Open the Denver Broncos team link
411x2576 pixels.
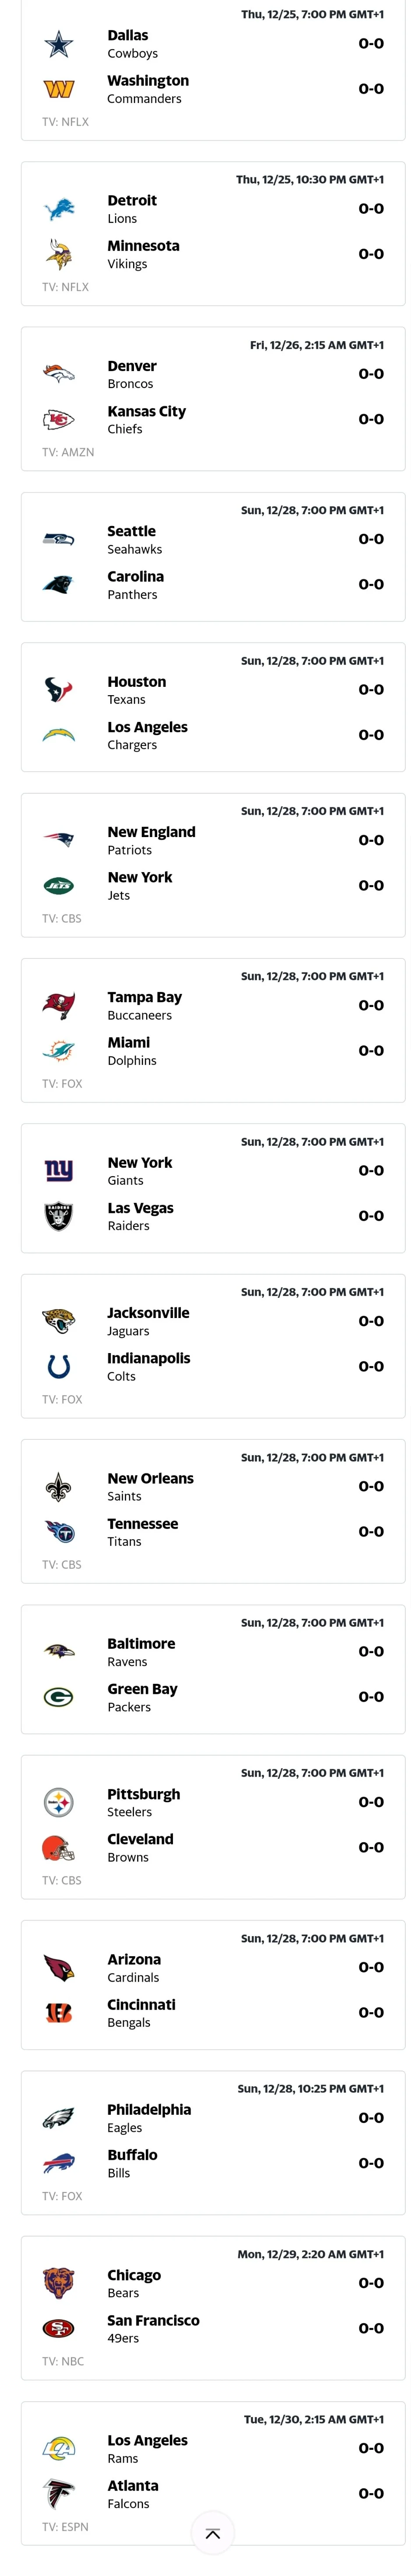click(x=132, y=374)
